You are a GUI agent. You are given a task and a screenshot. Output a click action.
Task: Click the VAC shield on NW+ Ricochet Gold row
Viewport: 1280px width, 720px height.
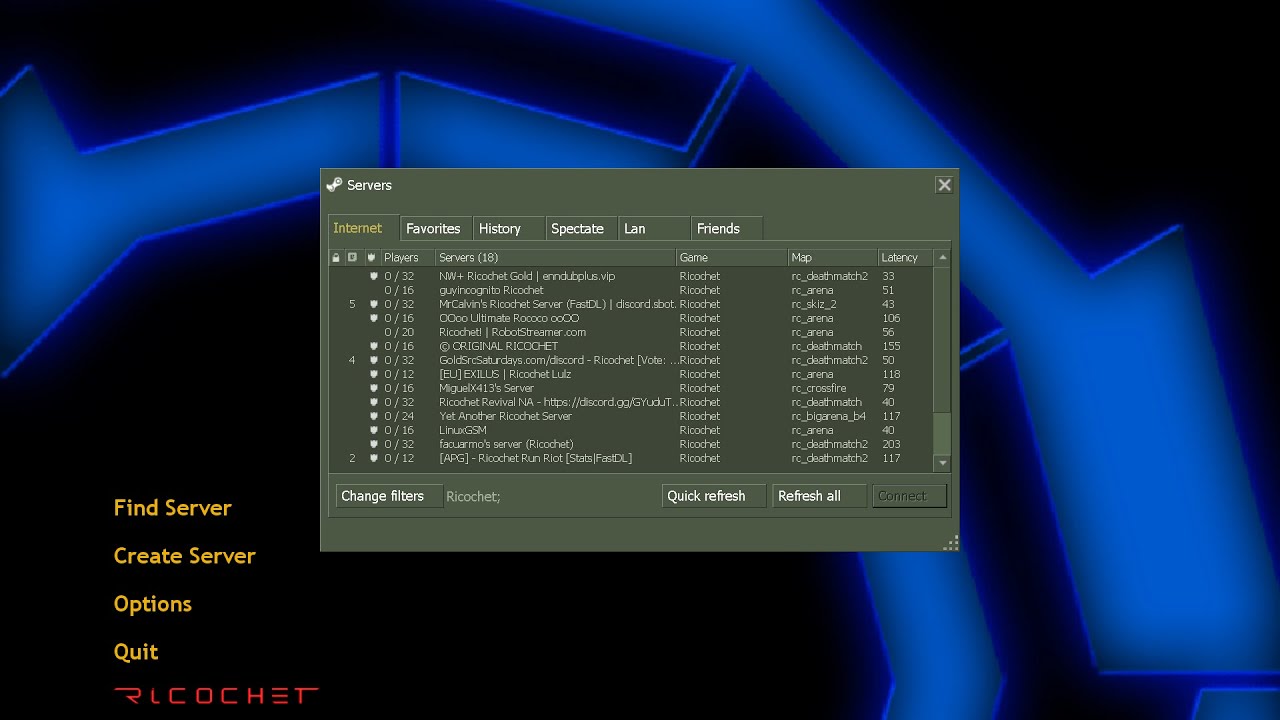click(374, 276)
